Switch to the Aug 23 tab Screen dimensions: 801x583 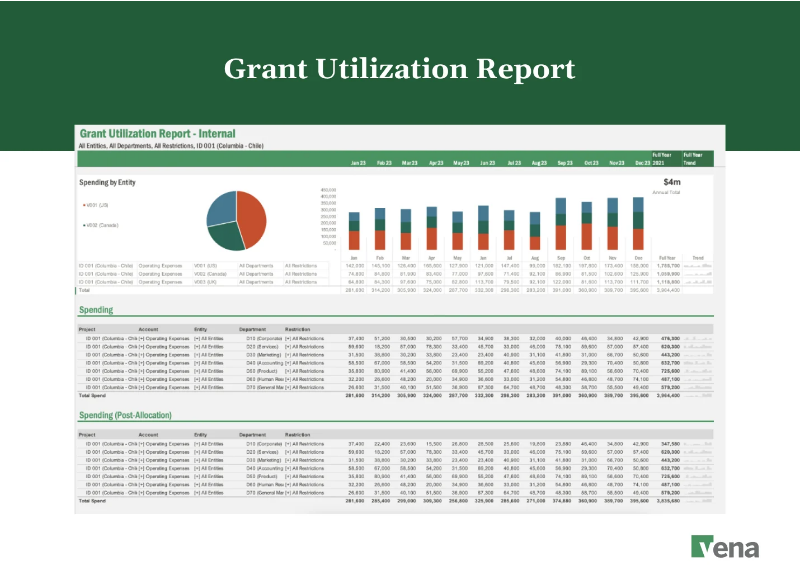coord(540,162)
